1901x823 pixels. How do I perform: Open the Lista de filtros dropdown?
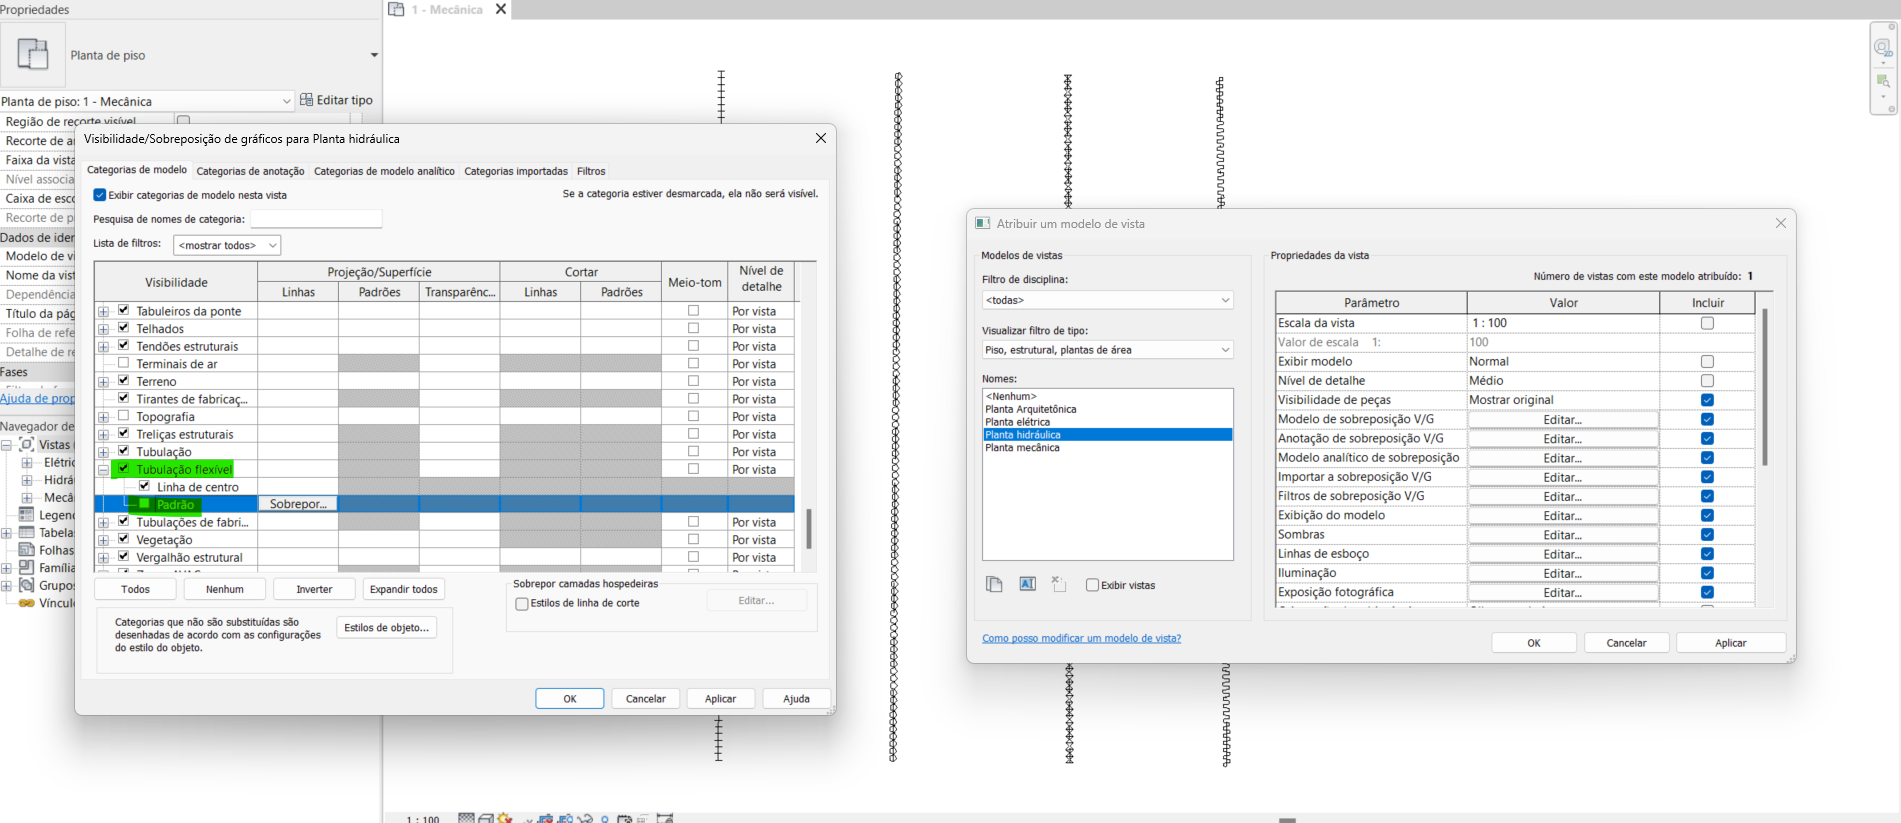click(227, 245)
